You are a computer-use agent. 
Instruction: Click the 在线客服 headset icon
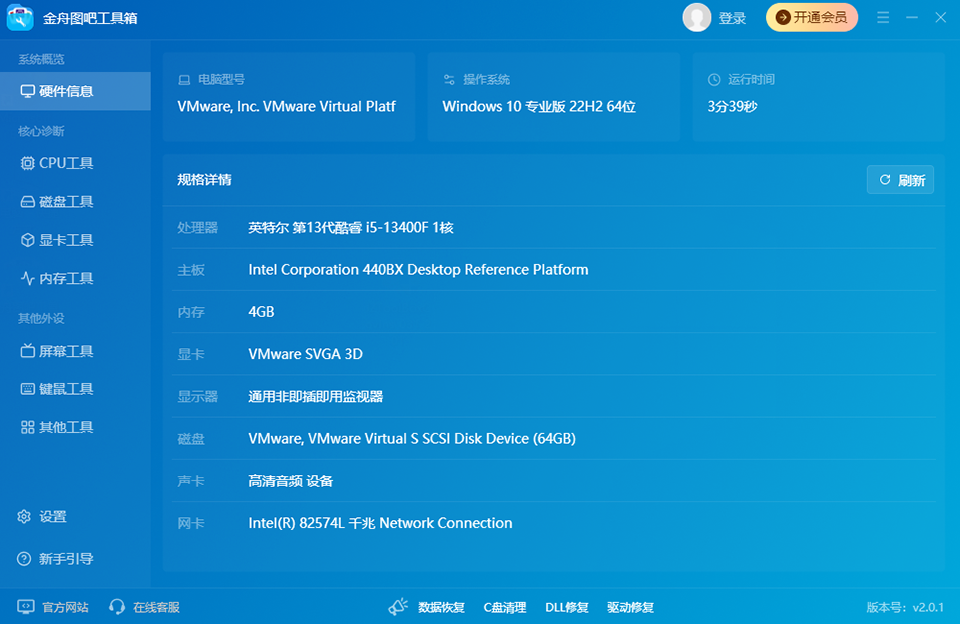pos(116,607)
